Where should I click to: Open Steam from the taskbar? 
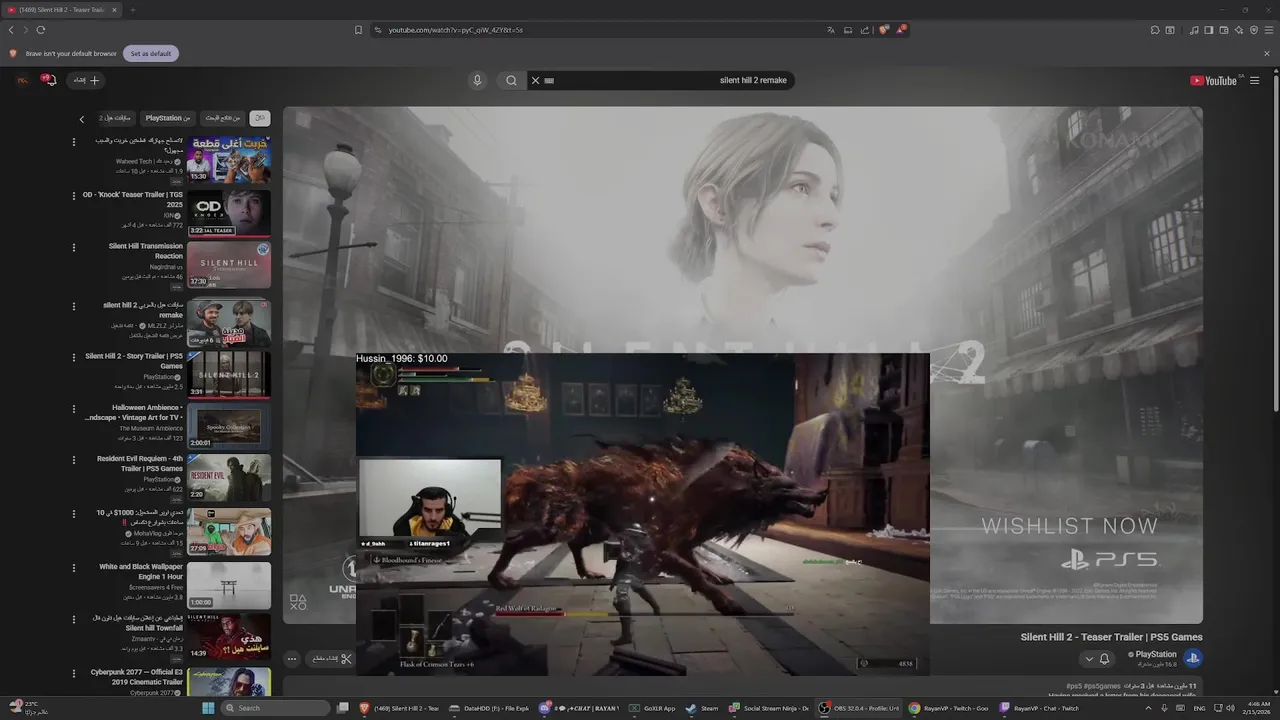pos(703,708)
